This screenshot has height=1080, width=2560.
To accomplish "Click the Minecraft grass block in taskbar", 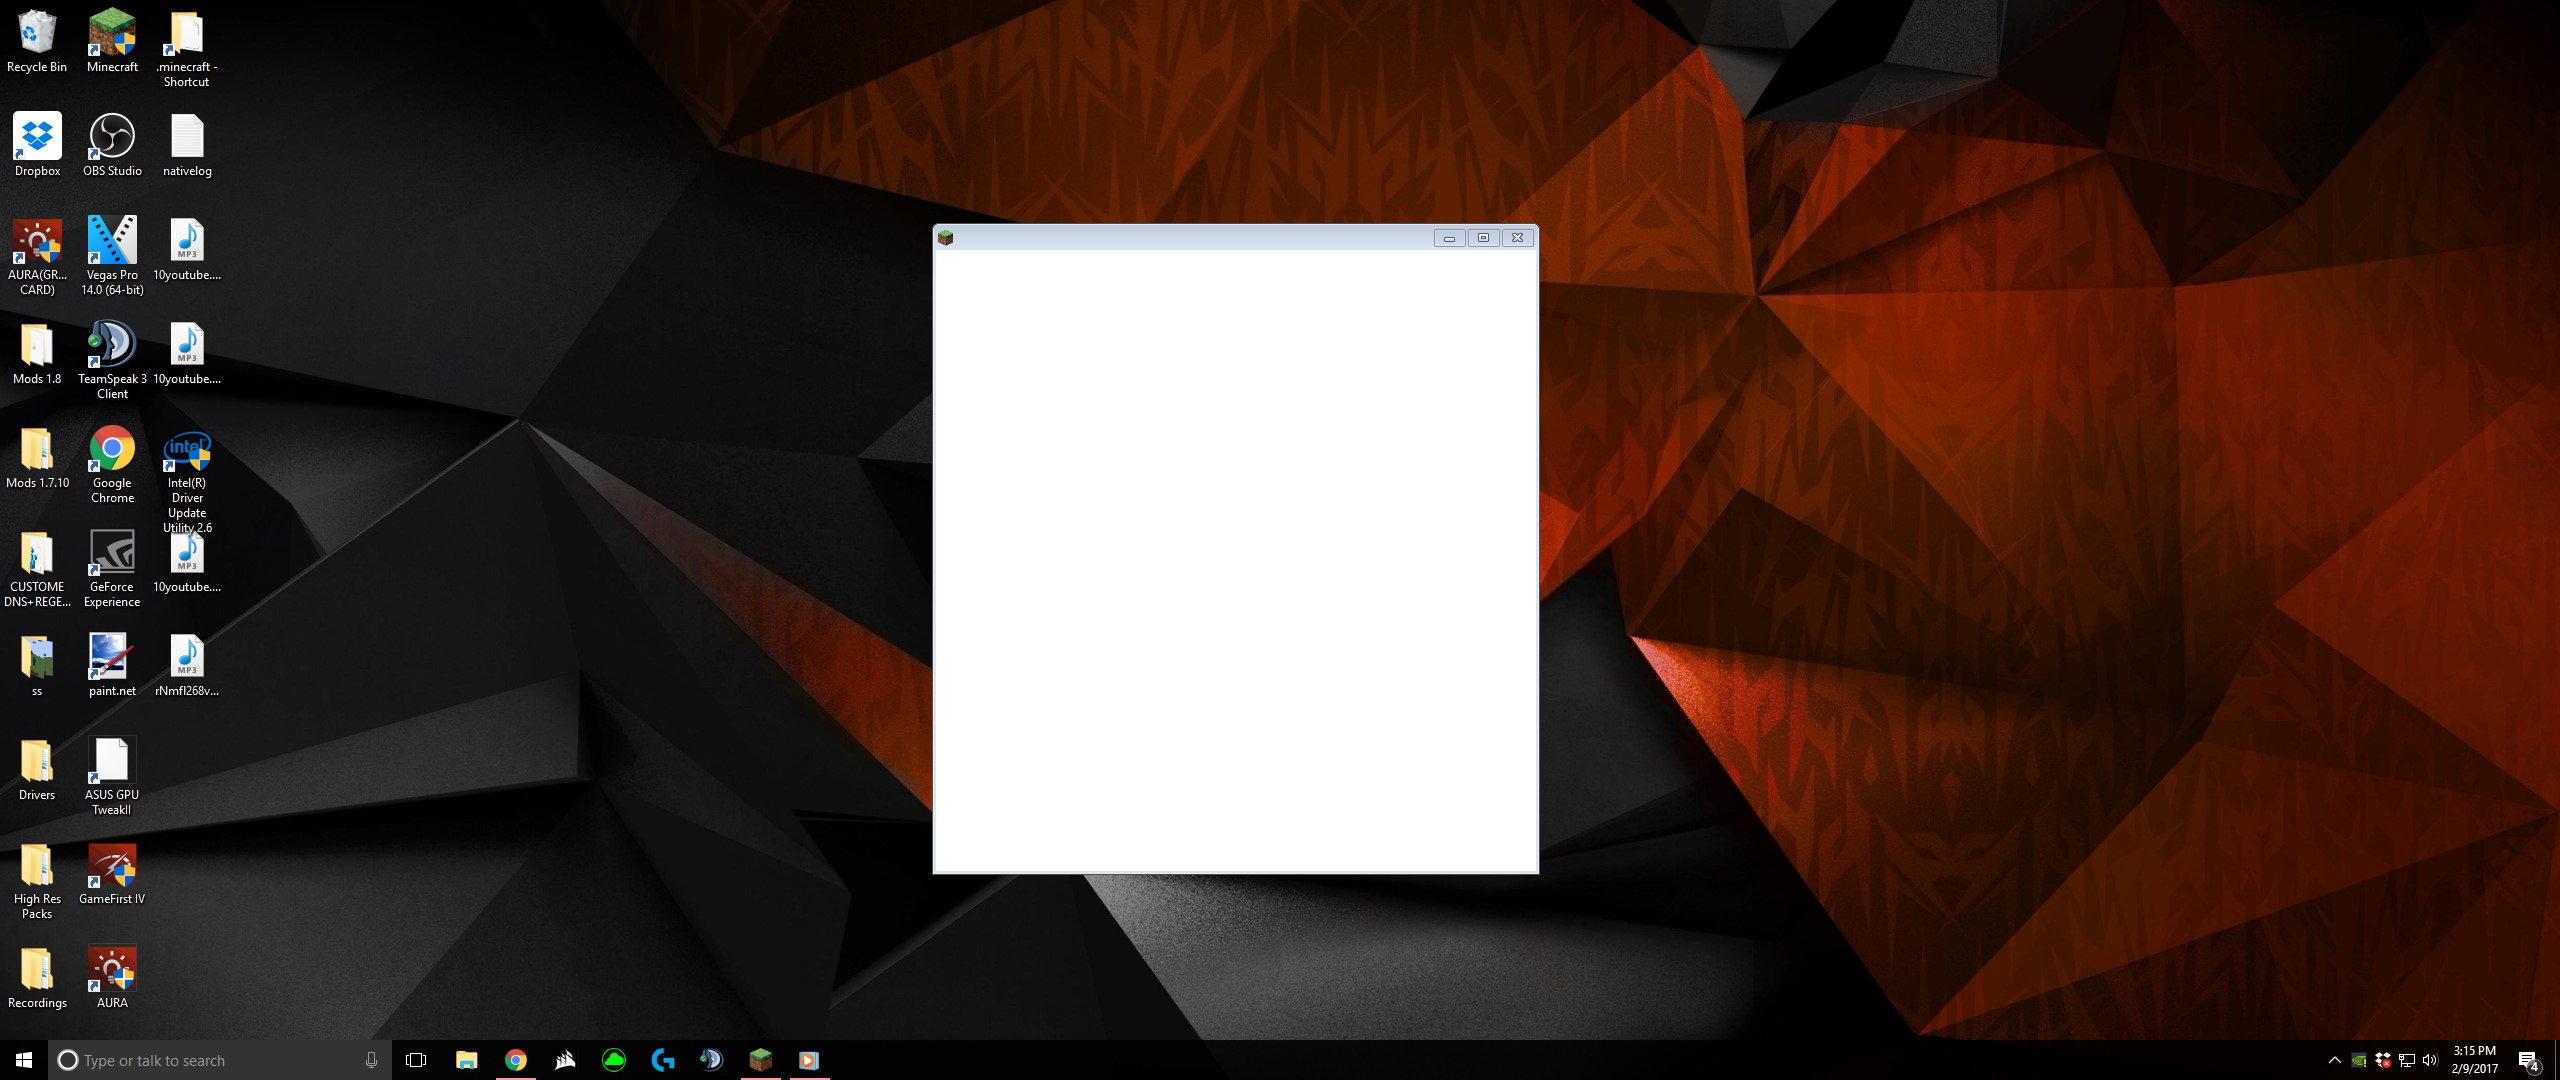I will (x=760, y=1060).
